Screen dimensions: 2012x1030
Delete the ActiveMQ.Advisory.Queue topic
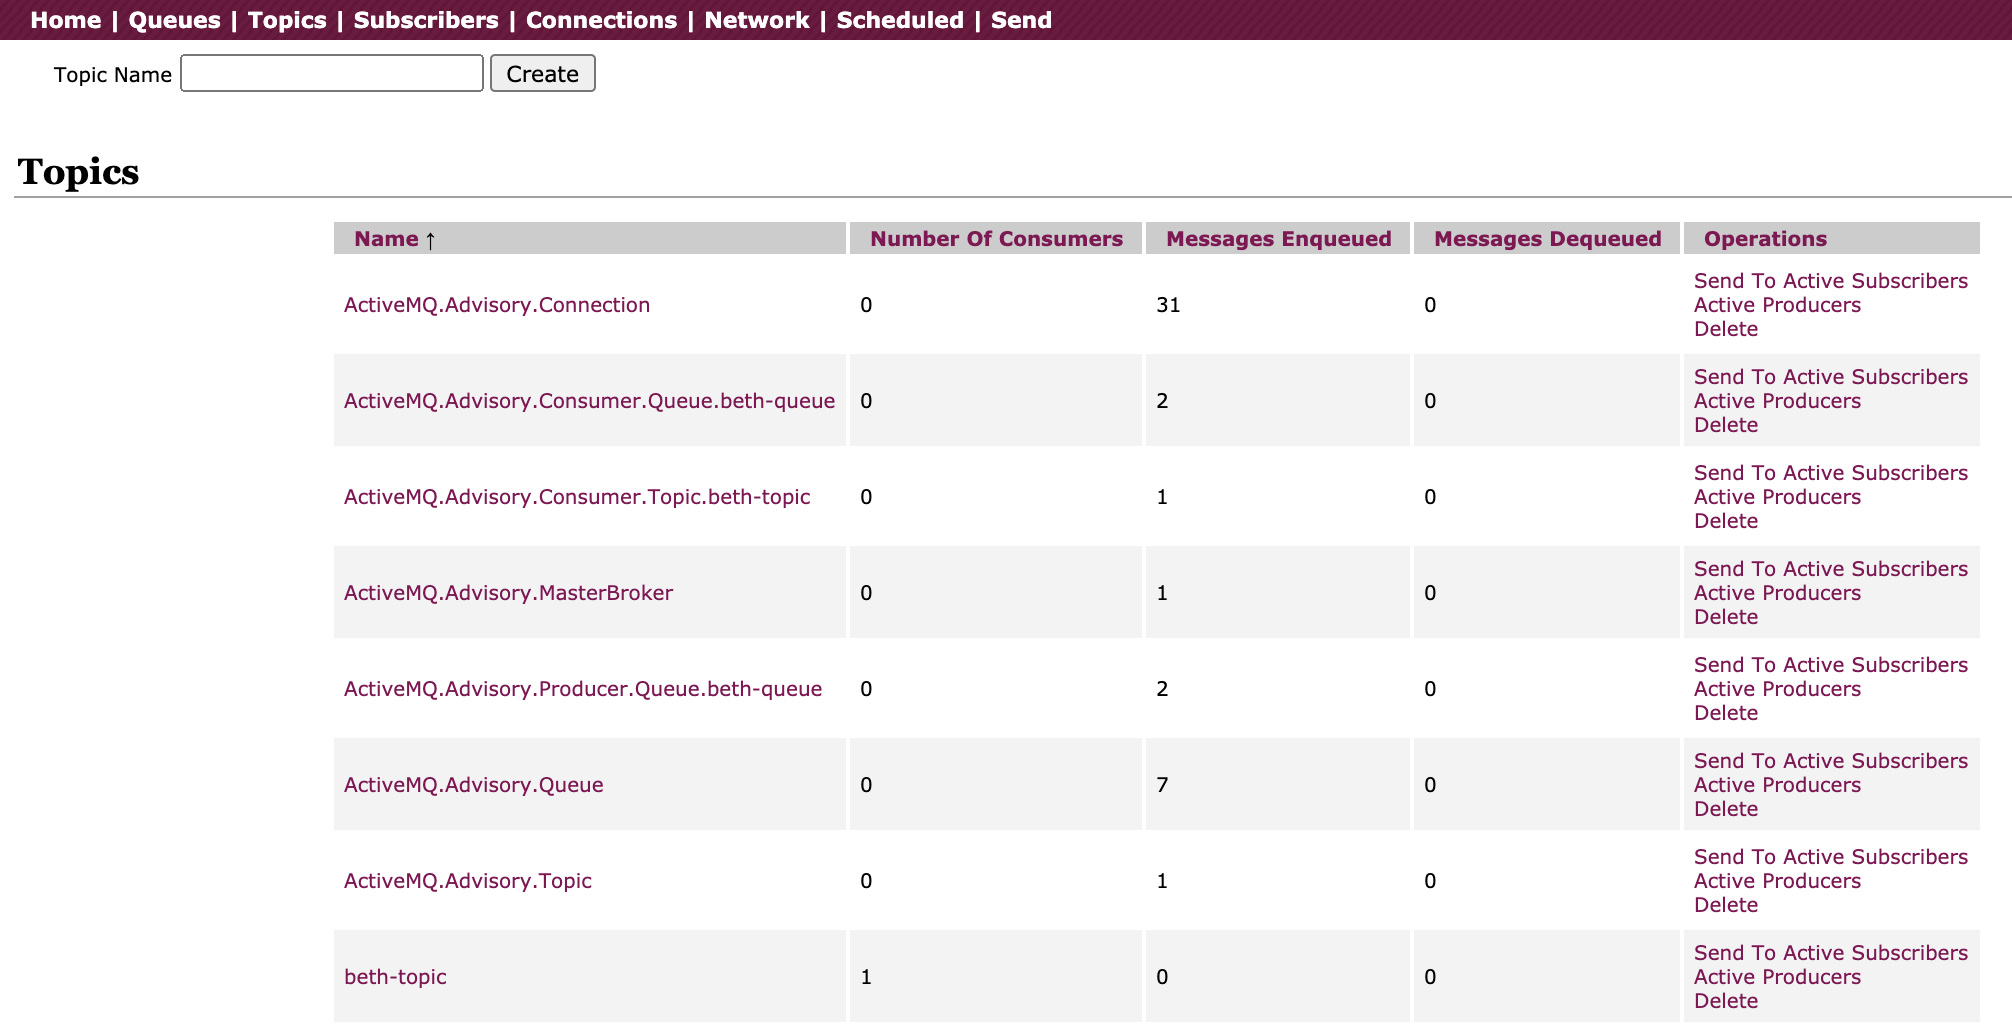[x=1726, y=809]
